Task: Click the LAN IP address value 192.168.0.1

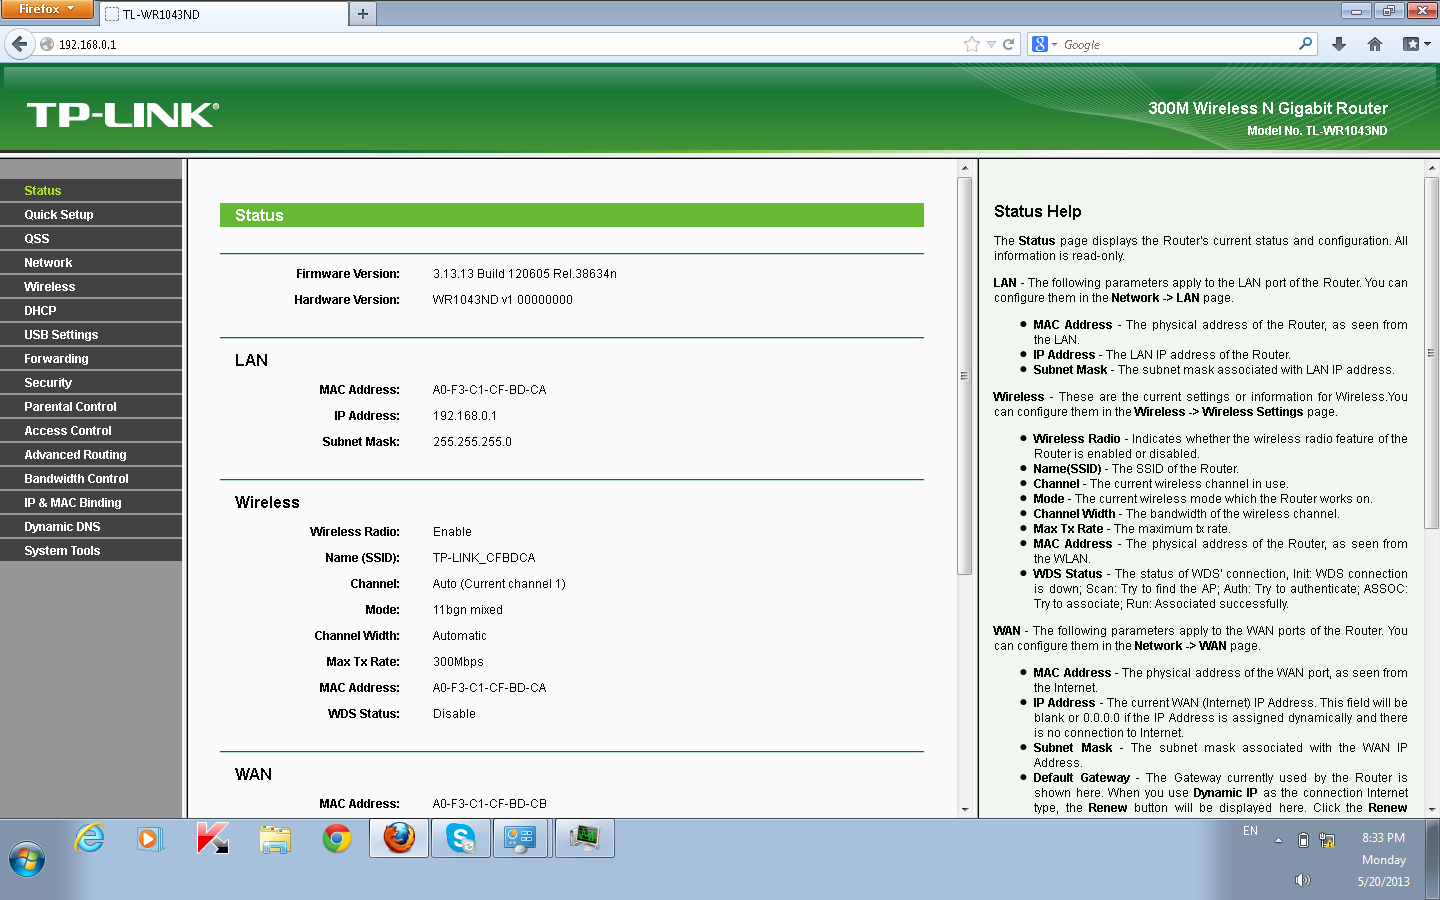Action: coord(465,416)
